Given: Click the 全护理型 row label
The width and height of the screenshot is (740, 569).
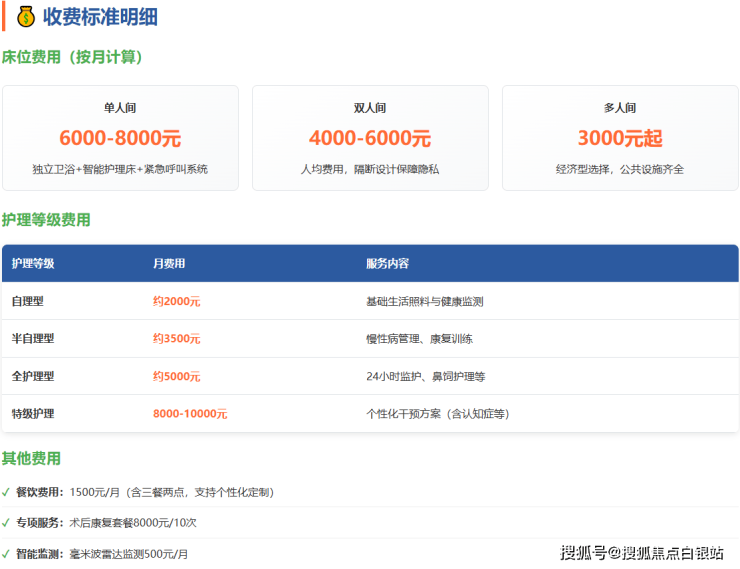Looking at the screenshot, I should (33, 377).
